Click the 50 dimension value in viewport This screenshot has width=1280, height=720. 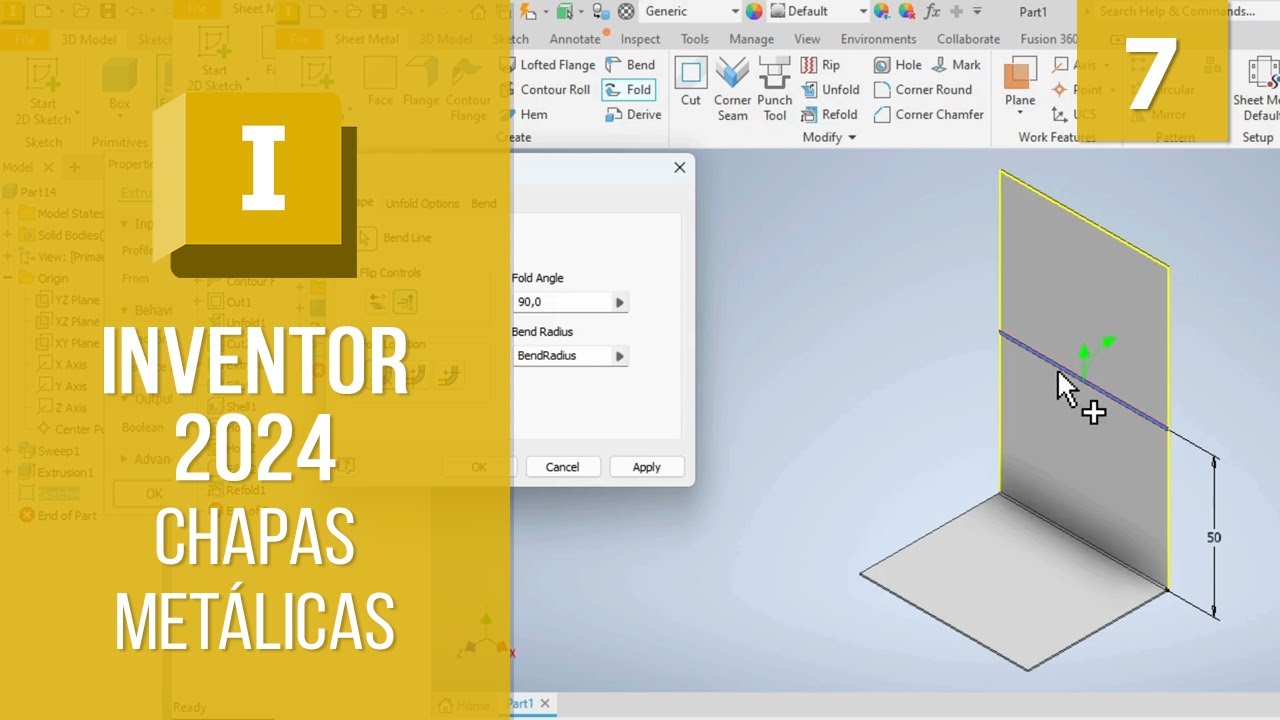pyautogui.click(x=1214, y=538)
